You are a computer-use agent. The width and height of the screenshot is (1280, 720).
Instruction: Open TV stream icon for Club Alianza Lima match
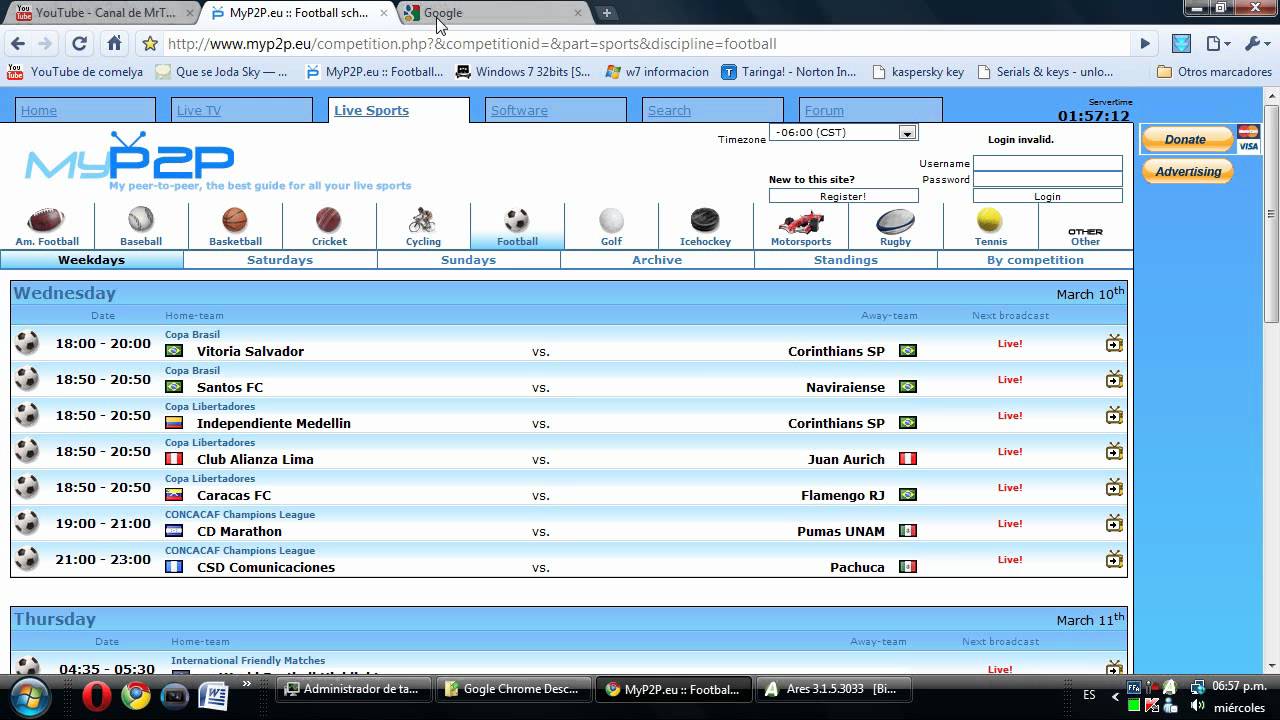point(1114,451)
